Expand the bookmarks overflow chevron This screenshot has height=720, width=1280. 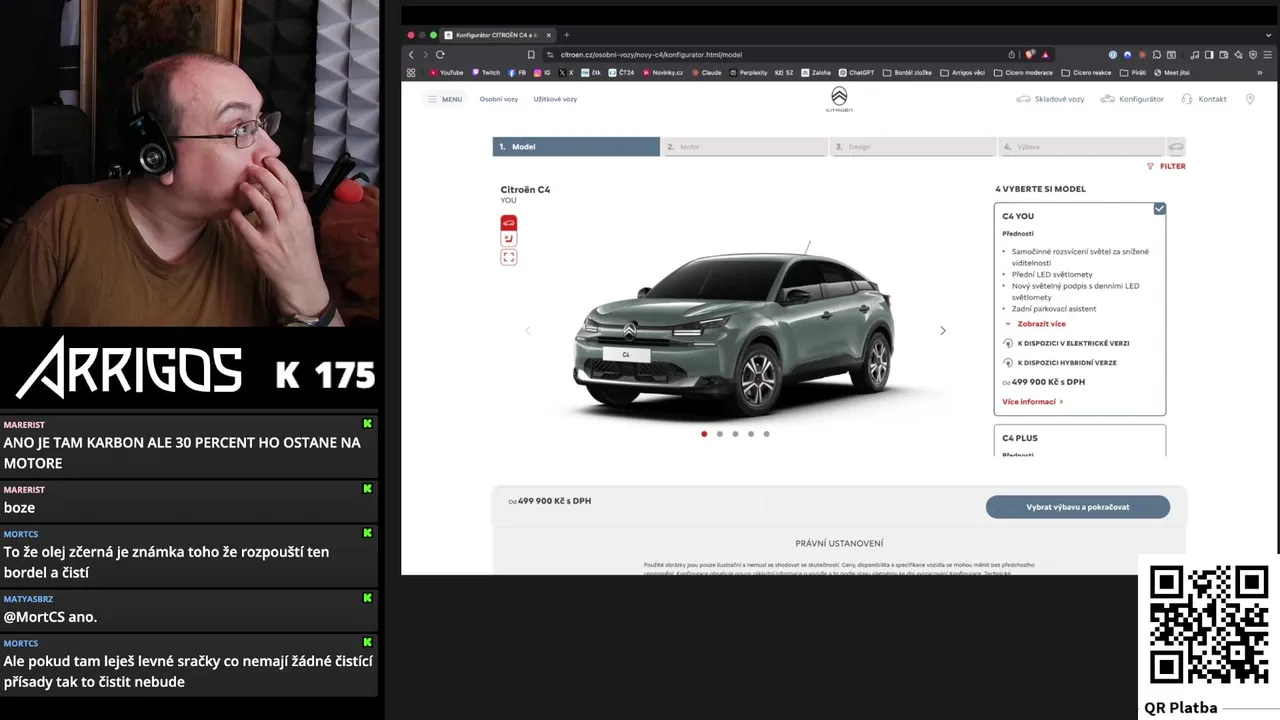(x=1259, y=72)
